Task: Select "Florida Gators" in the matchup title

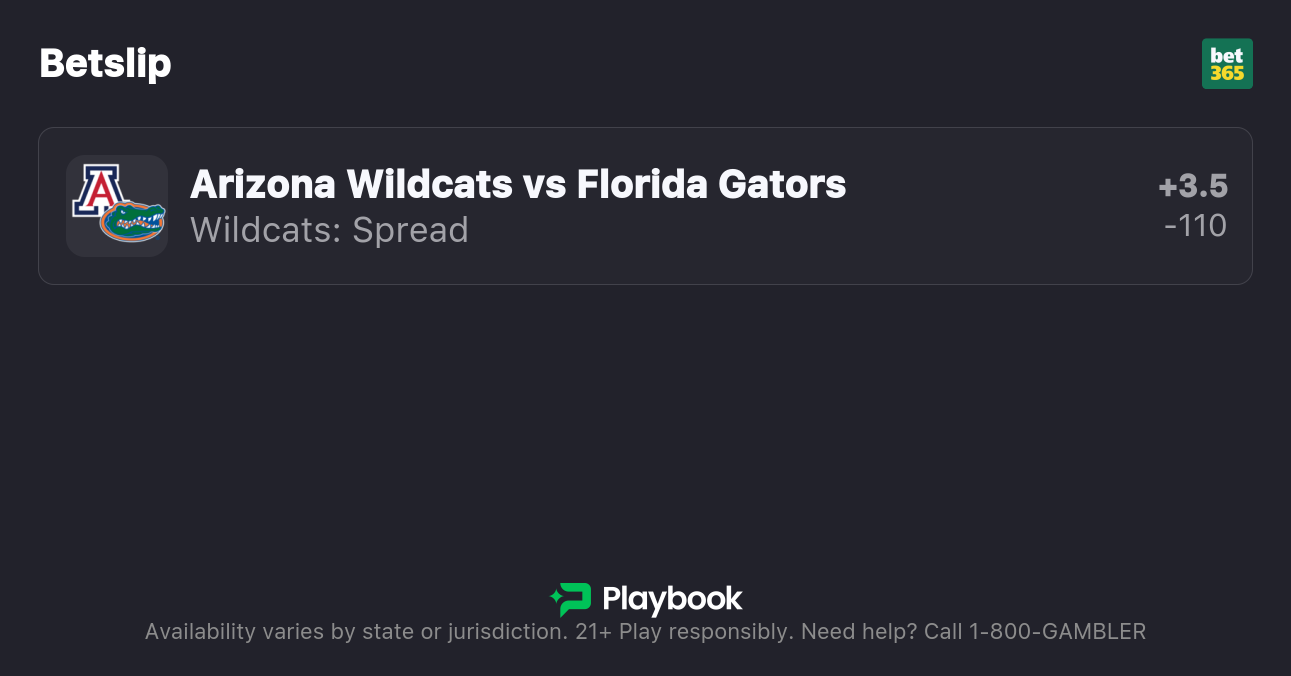Action: [x=711, y=185]
